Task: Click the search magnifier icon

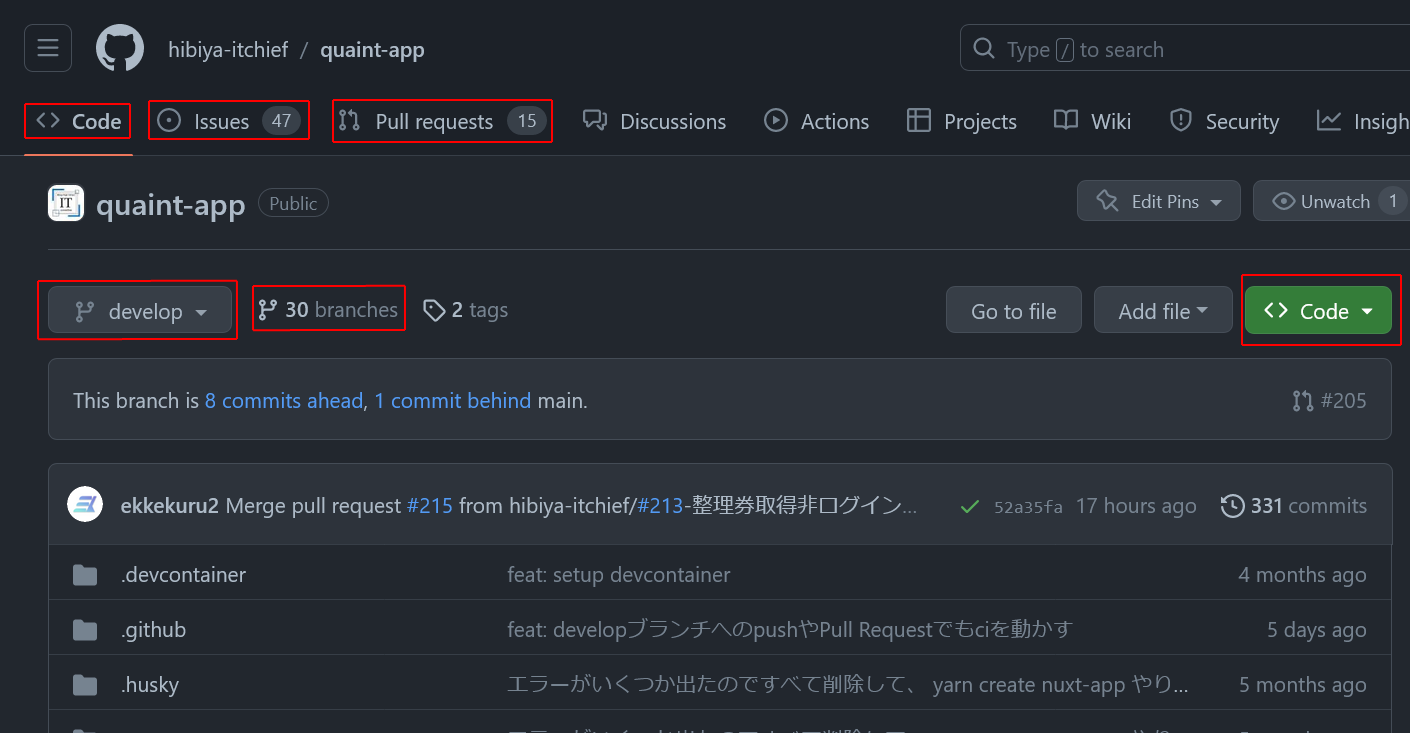Action: (984, 49)
